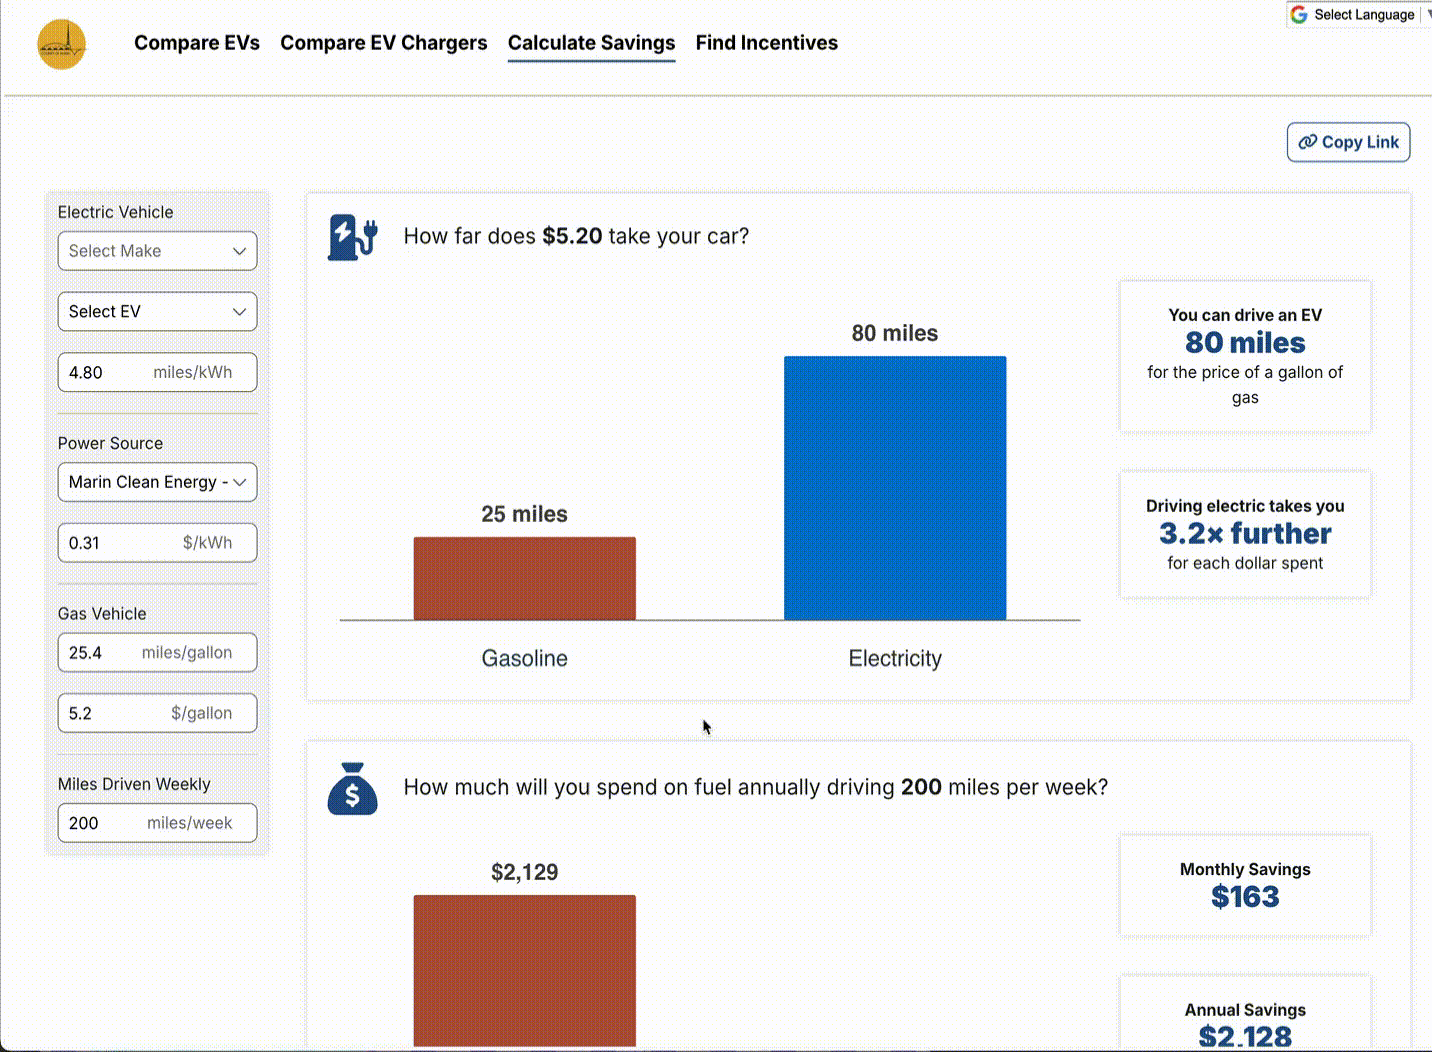Click the 'How far does $5.20 take your car?' heading

576,236
